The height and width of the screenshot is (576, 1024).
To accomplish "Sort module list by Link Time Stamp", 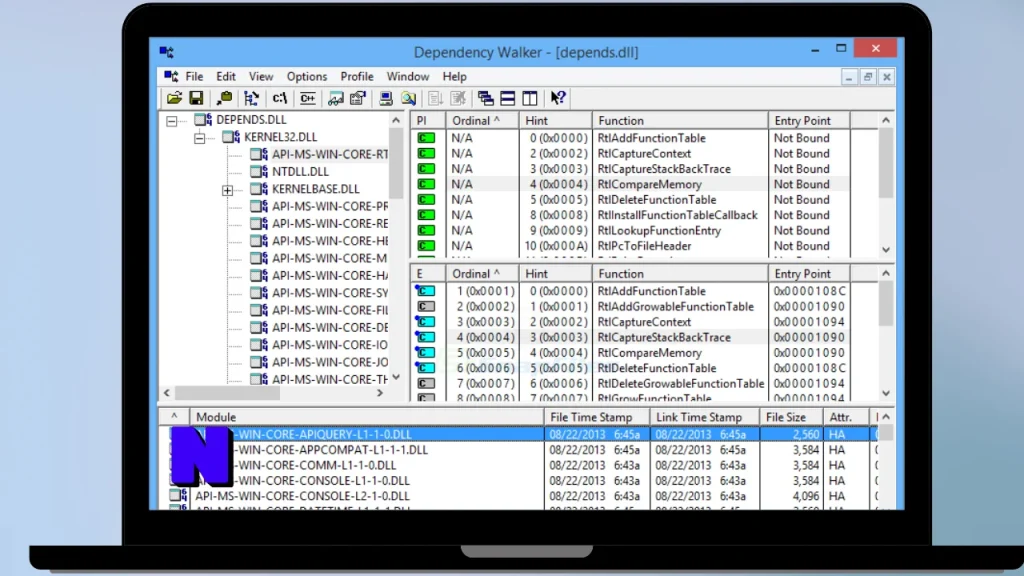I will tap(704, 417).
